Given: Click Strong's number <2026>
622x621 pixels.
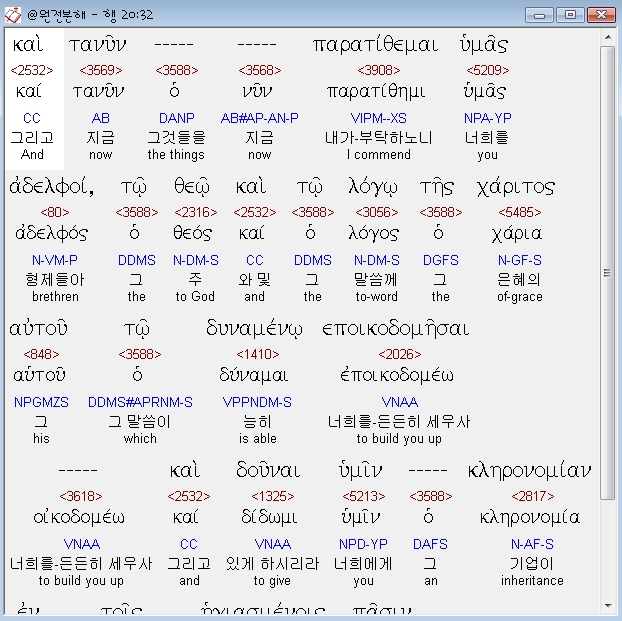Looking at the screenshot, I should (400, 354).
